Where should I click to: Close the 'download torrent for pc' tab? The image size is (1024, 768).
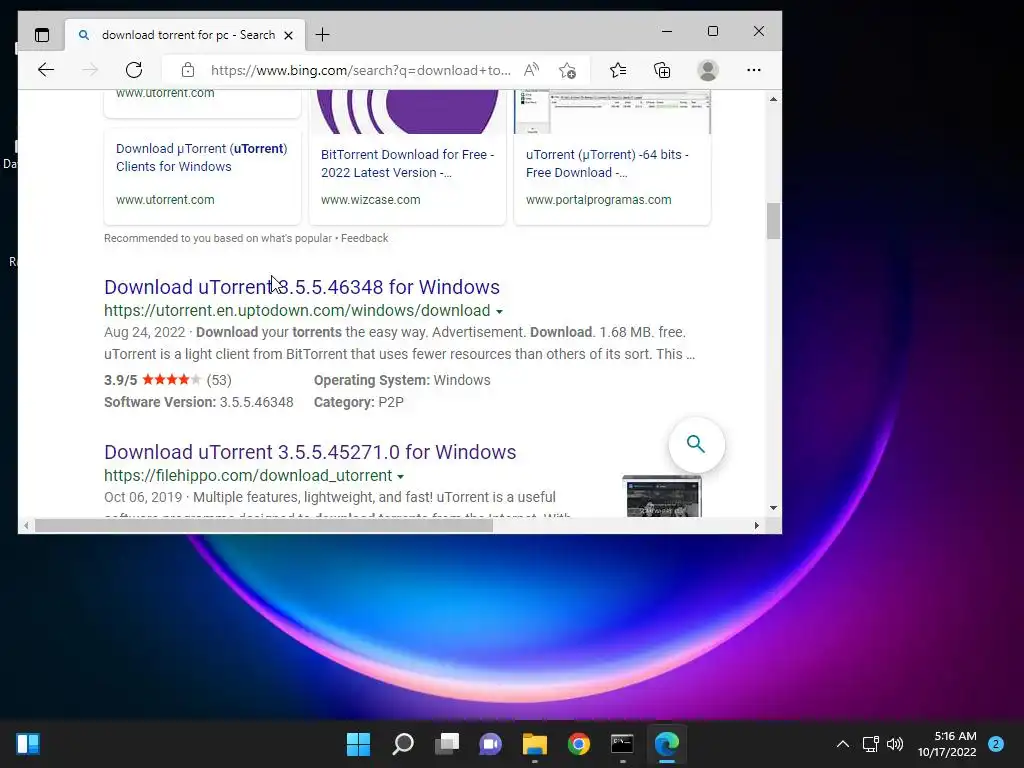pyautogui.click(x=288, y=35)
